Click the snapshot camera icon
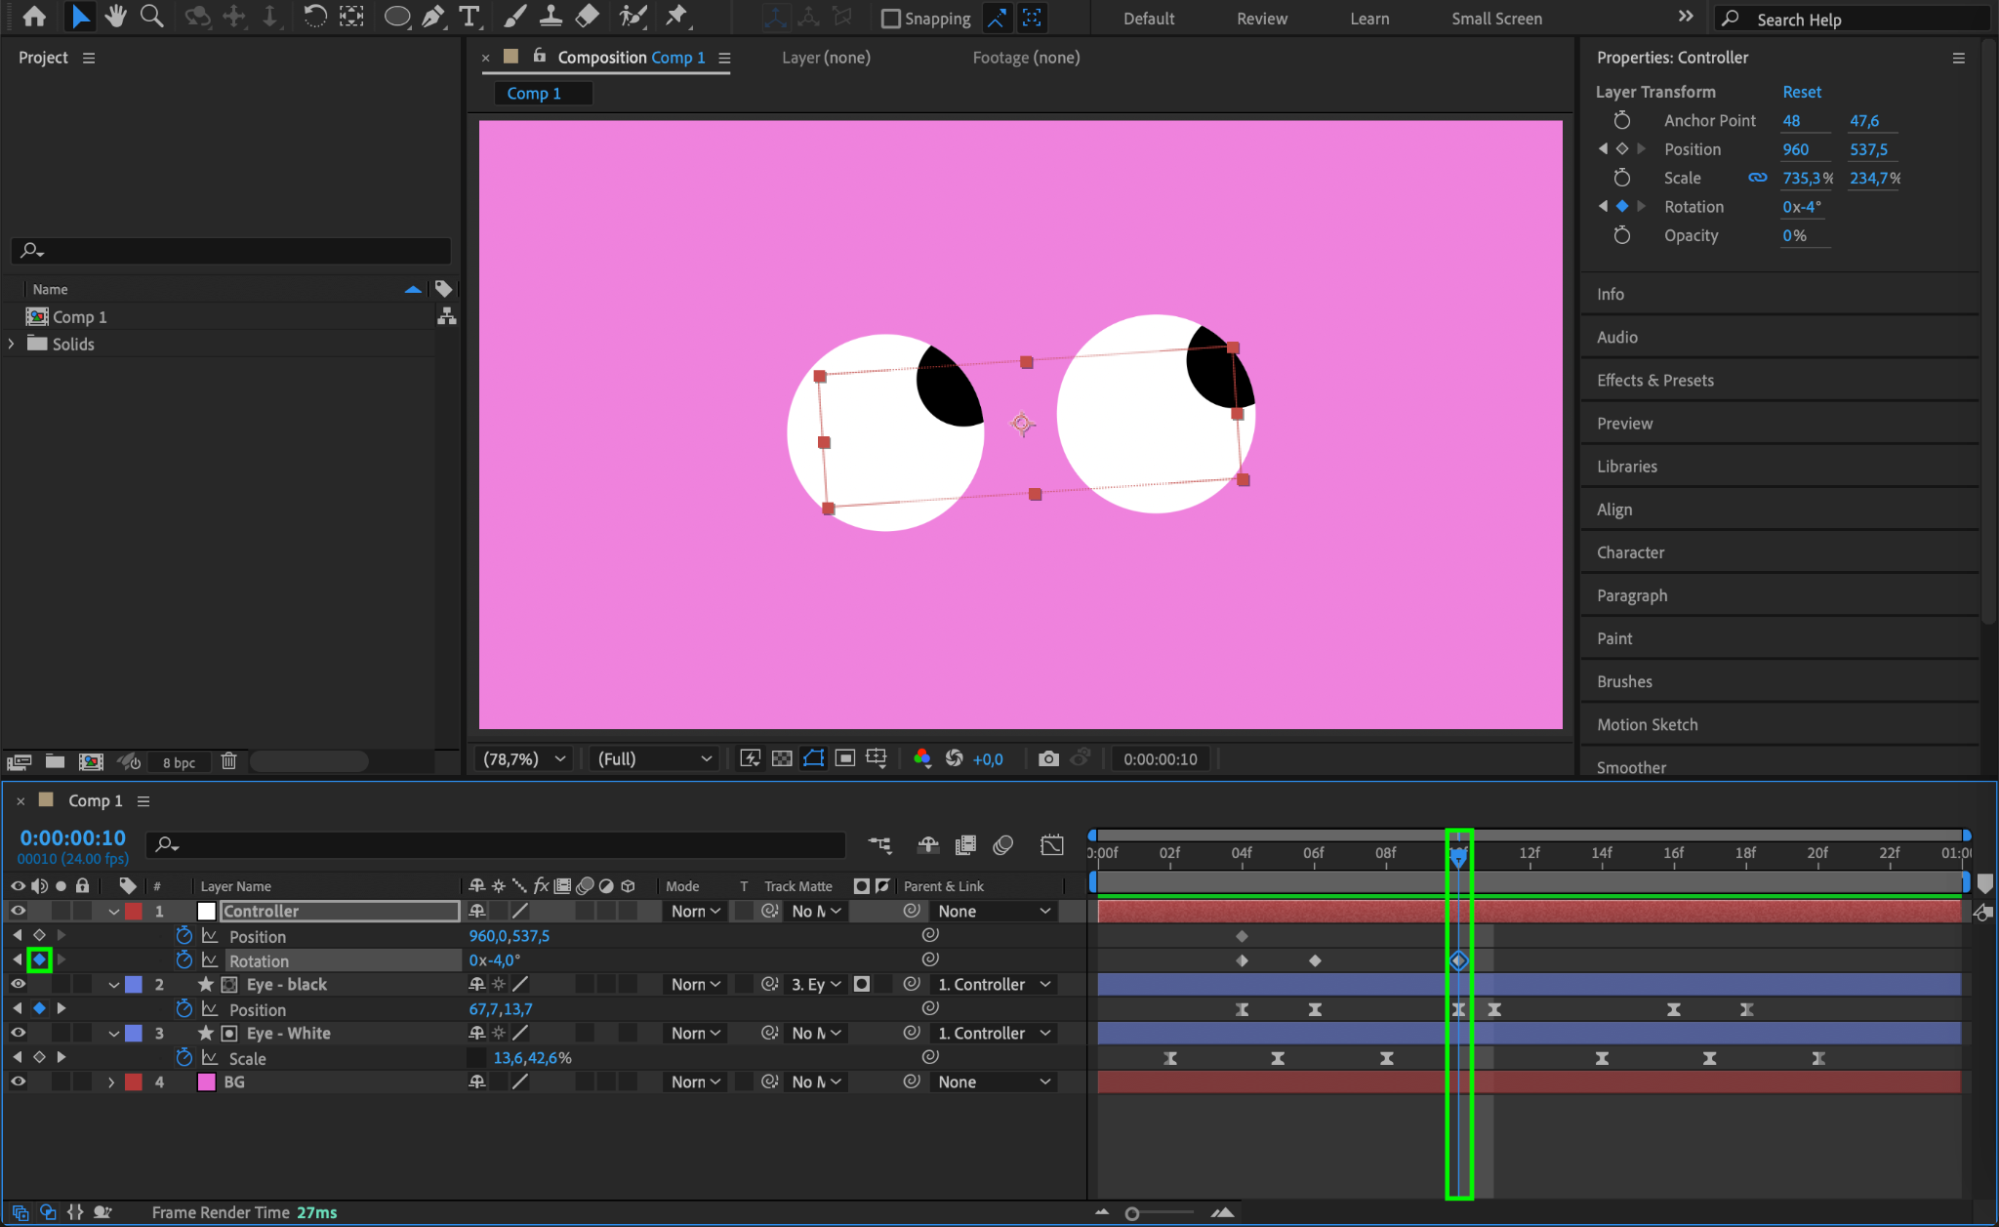The image size is (1999, 1227). 1047,759
